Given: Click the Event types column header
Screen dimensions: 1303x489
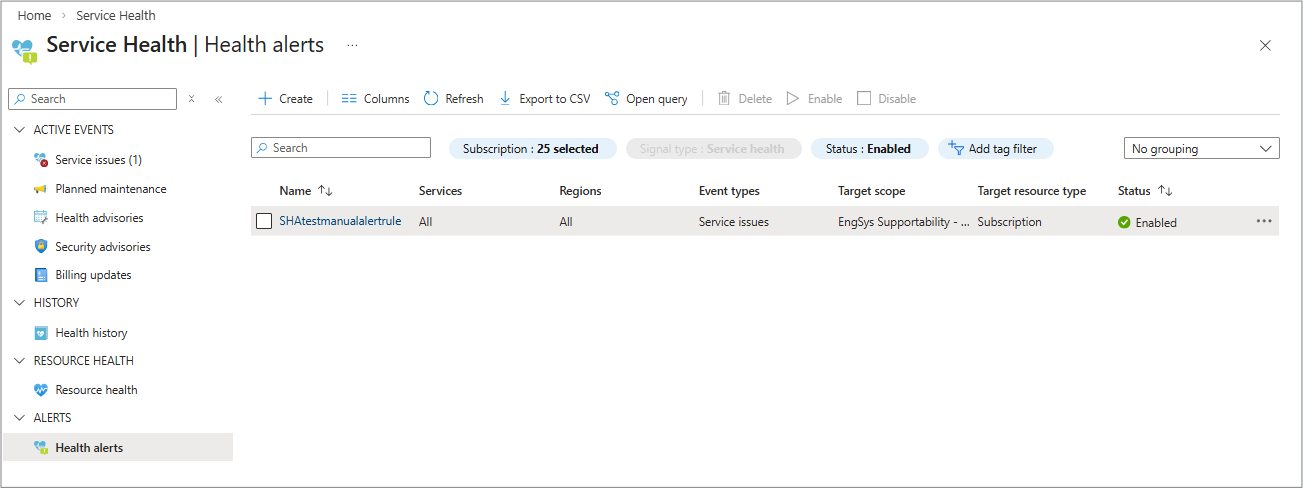Looking at the screenshot, I should (x=729, y=191).
